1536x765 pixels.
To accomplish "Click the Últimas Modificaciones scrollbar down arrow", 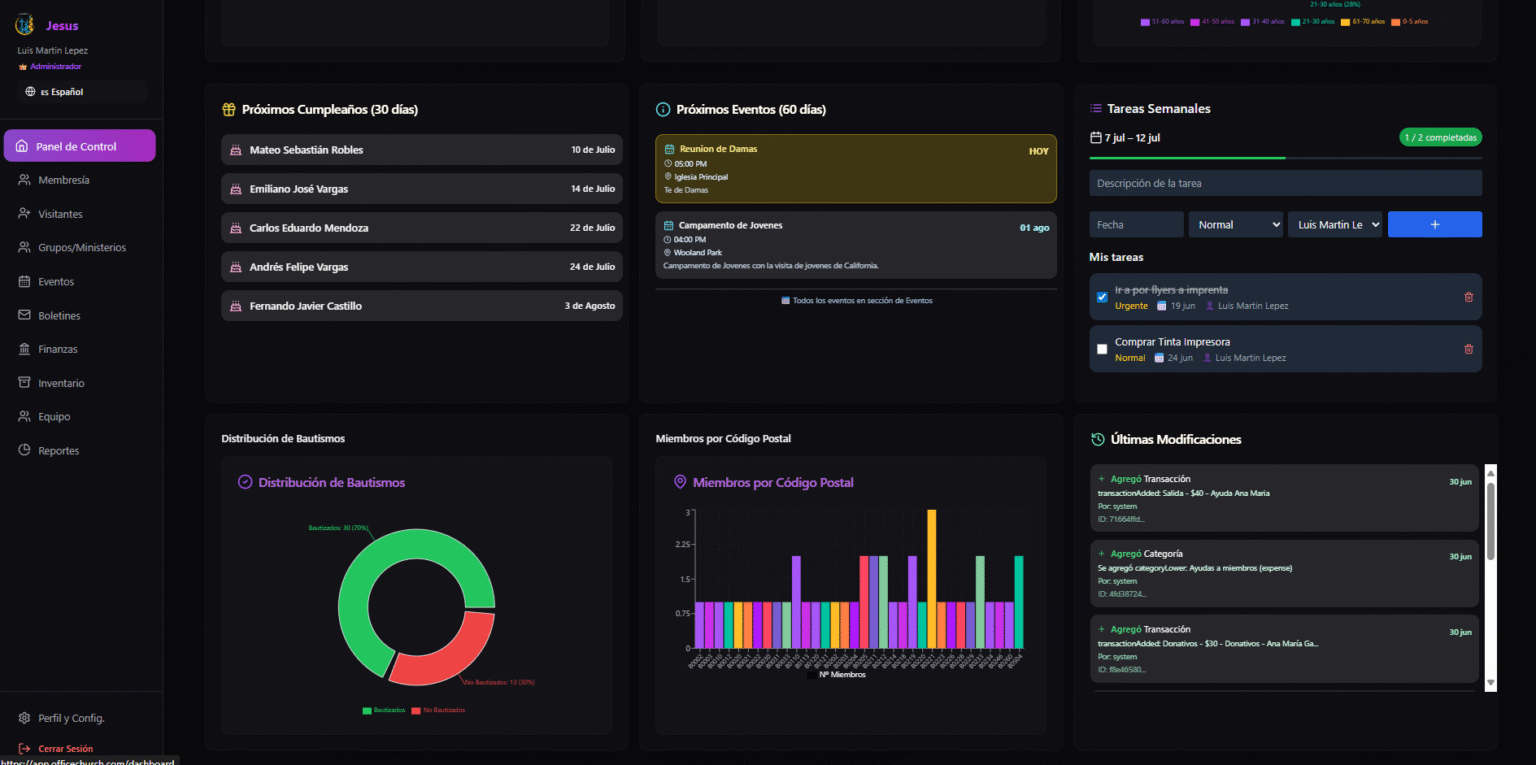I will pos(1490,682).
